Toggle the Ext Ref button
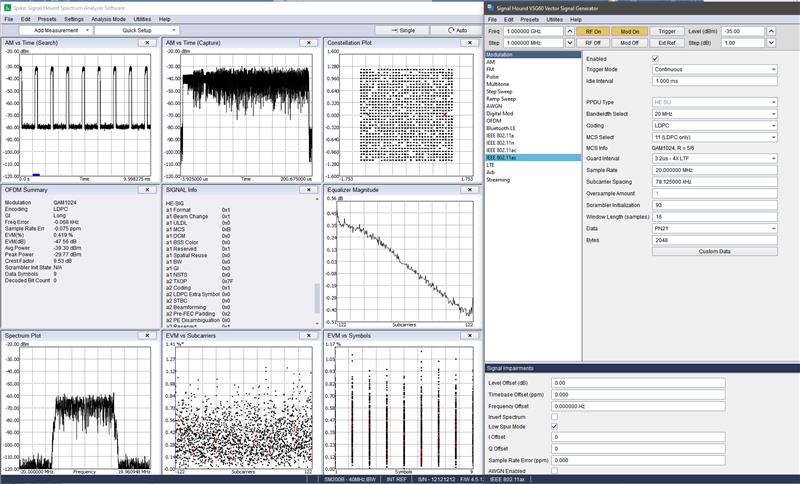Viewport: 800px width, 484px height. click(667, 43)
